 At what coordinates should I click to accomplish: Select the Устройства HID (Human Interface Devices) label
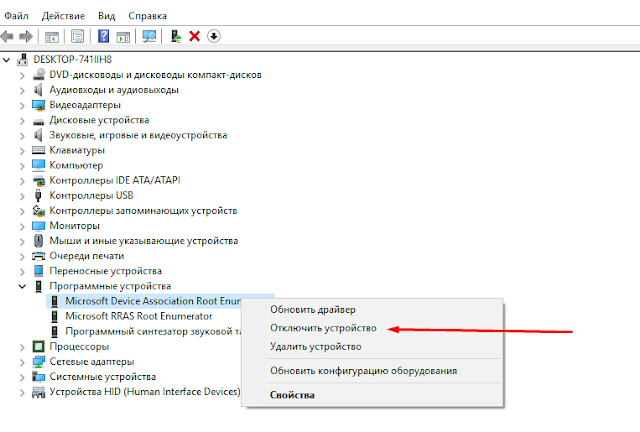(145, 392)
